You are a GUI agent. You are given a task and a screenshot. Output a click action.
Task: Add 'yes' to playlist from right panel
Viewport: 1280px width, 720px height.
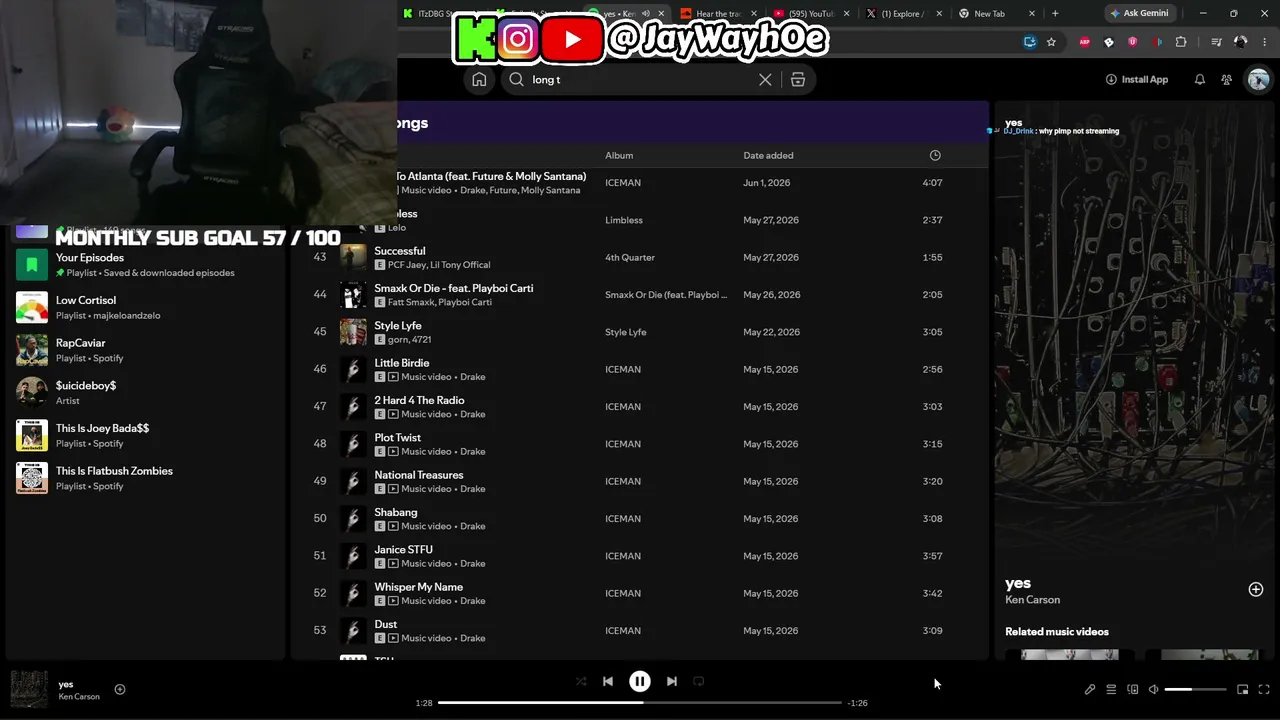coord(1256,590)
